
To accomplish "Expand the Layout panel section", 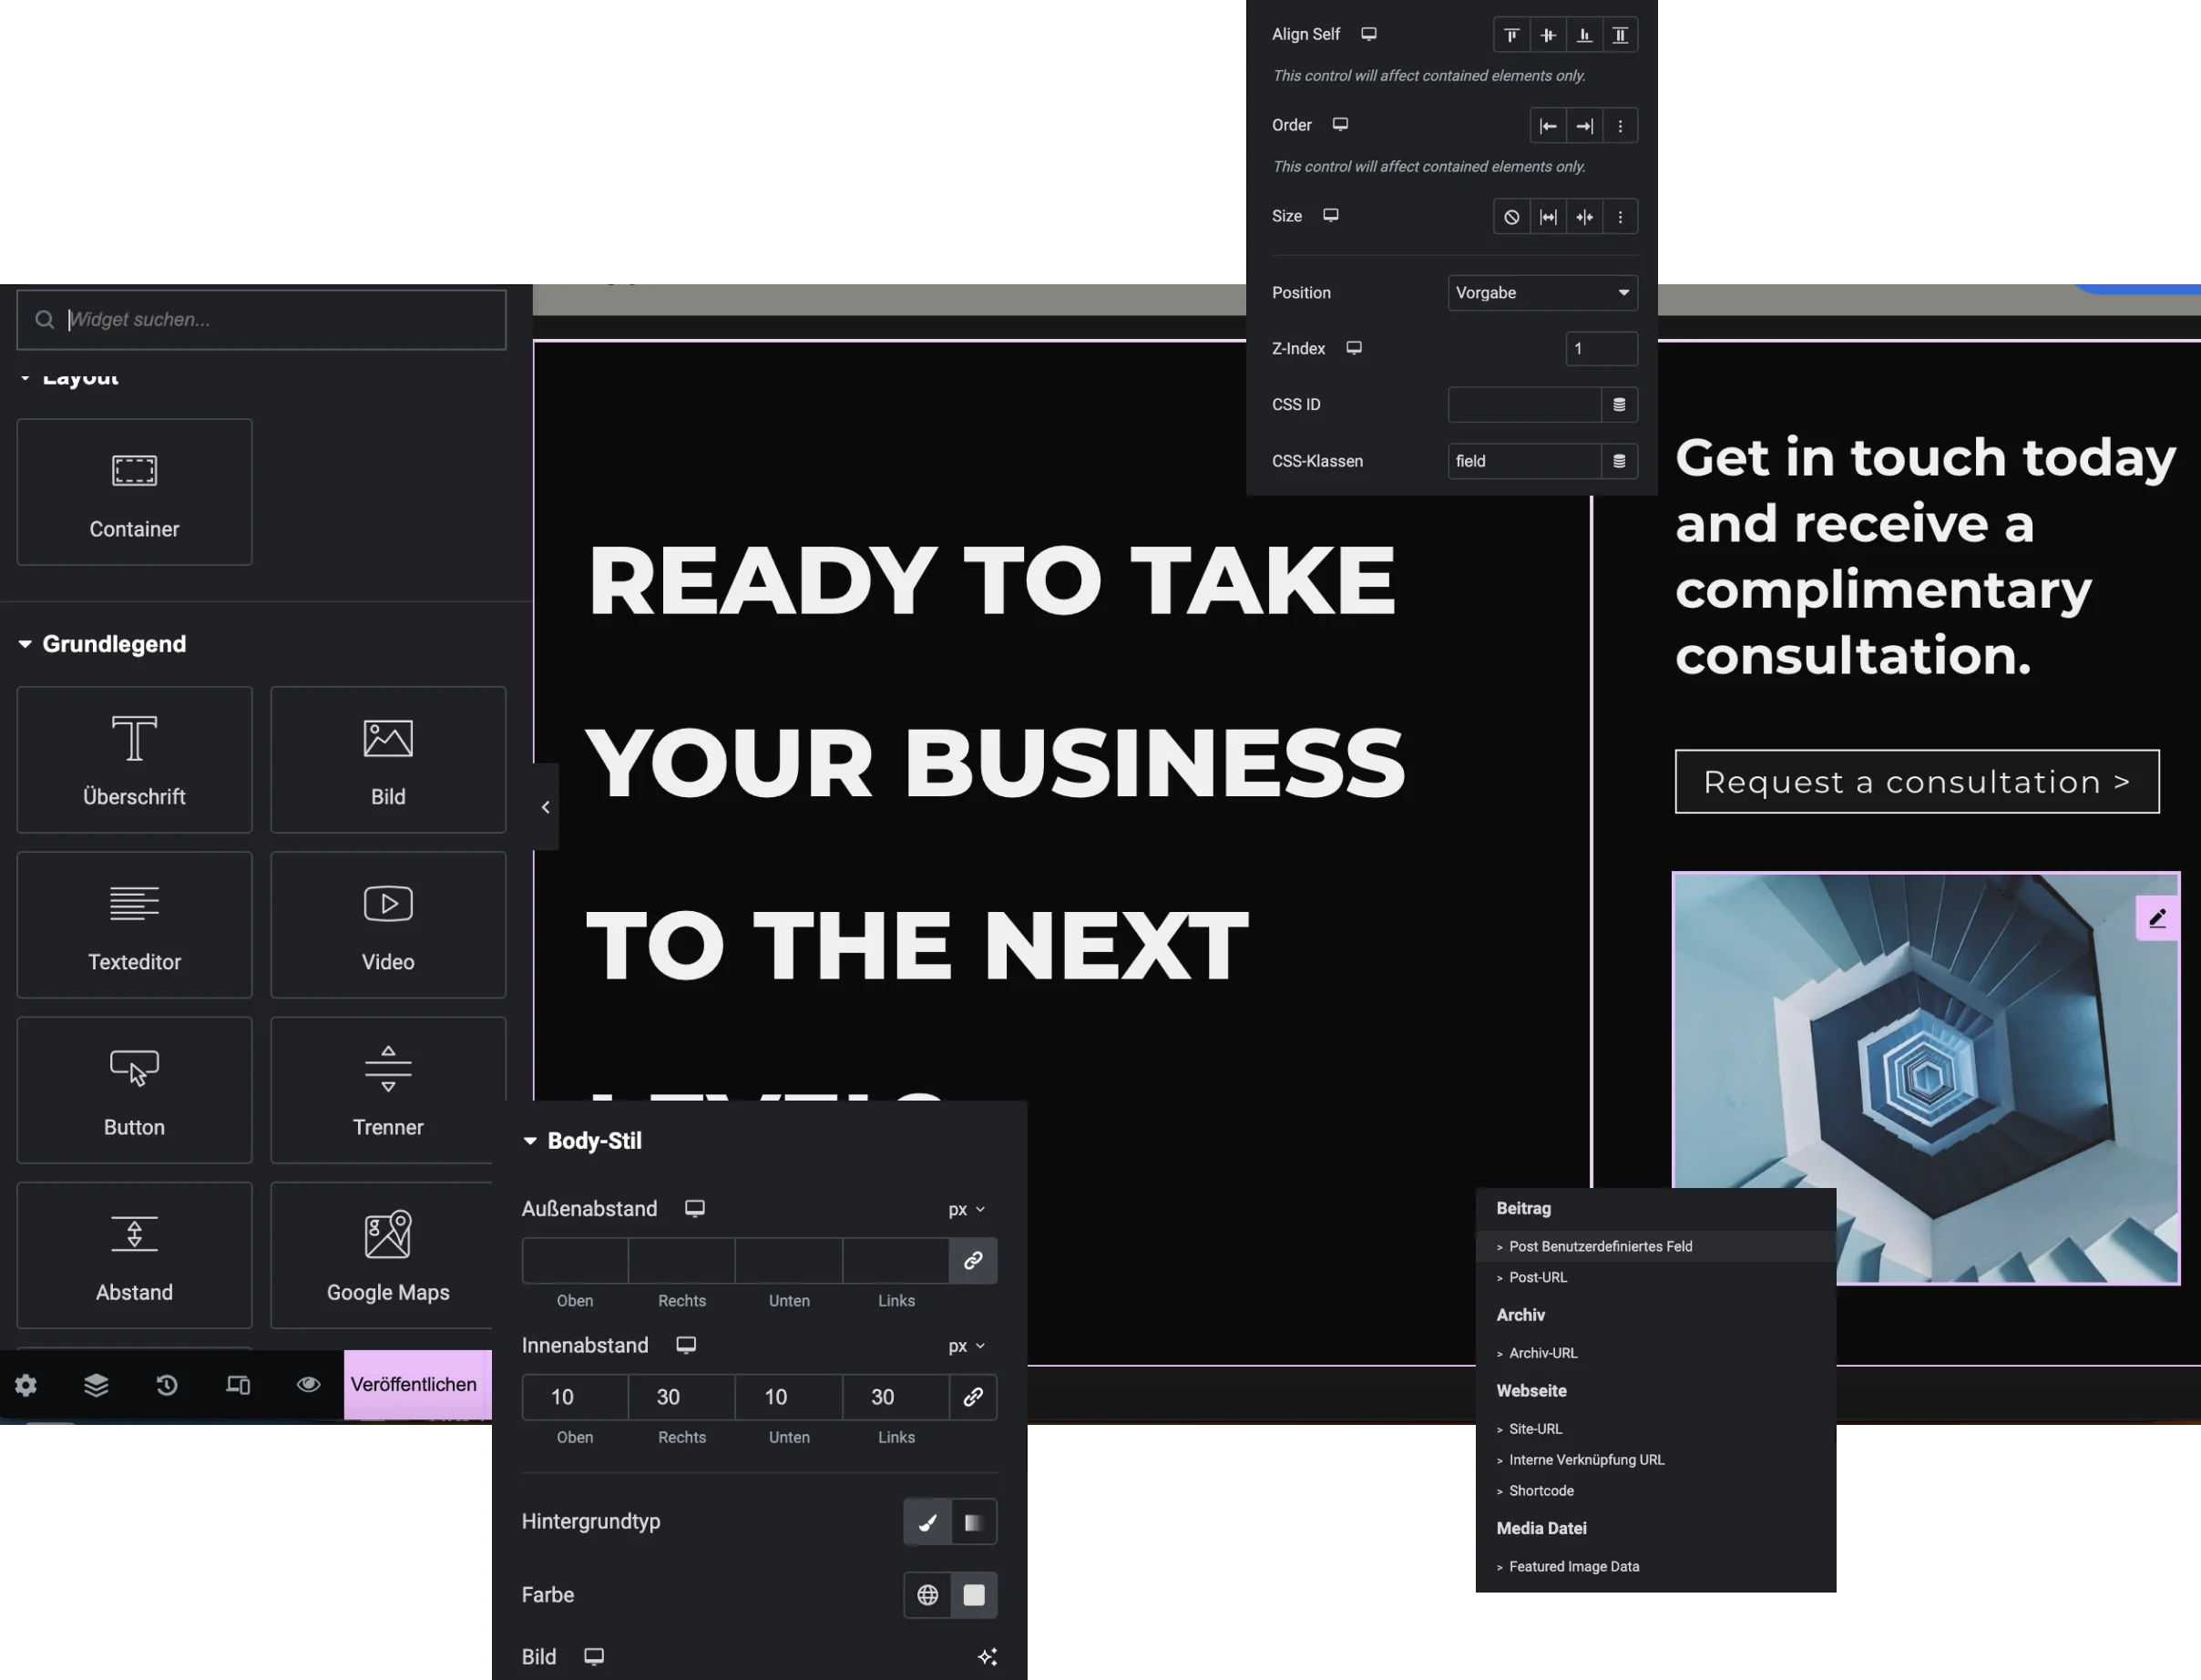I will (x=79, y=374).
